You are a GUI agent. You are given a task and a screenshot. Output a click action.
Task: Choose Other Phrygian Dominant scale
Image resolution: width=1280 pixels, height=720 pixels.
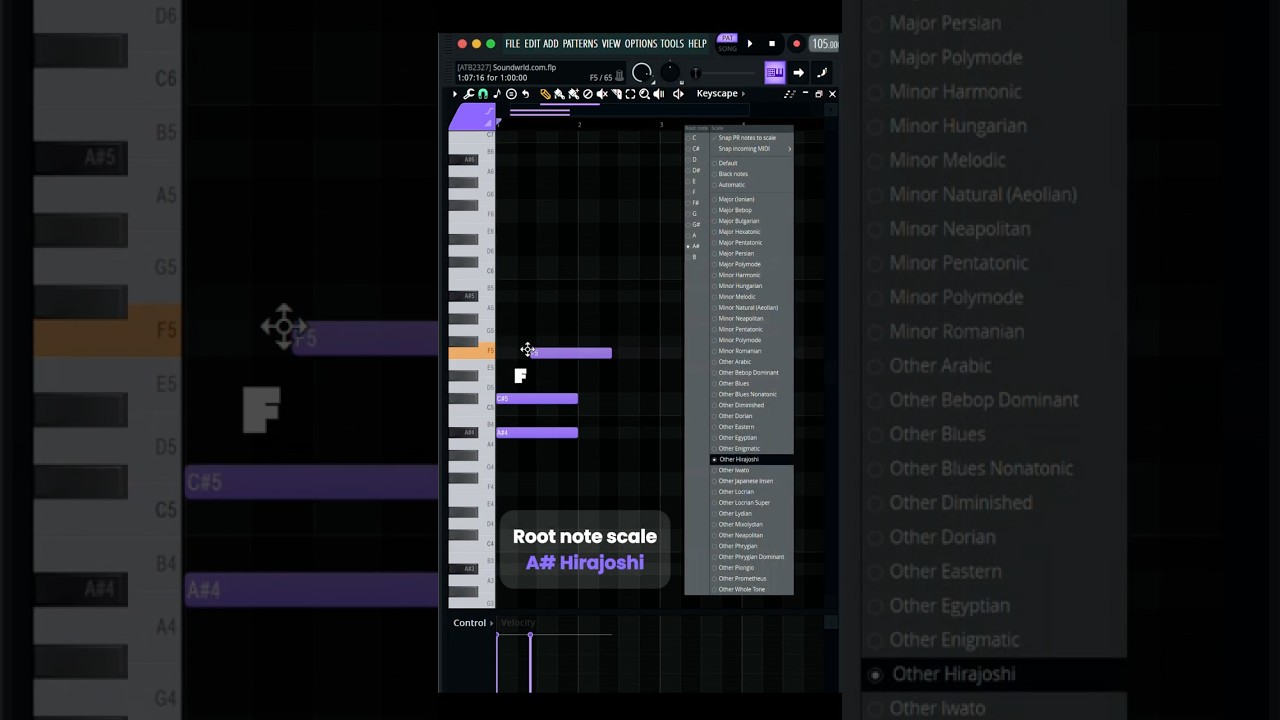[751, 557]
